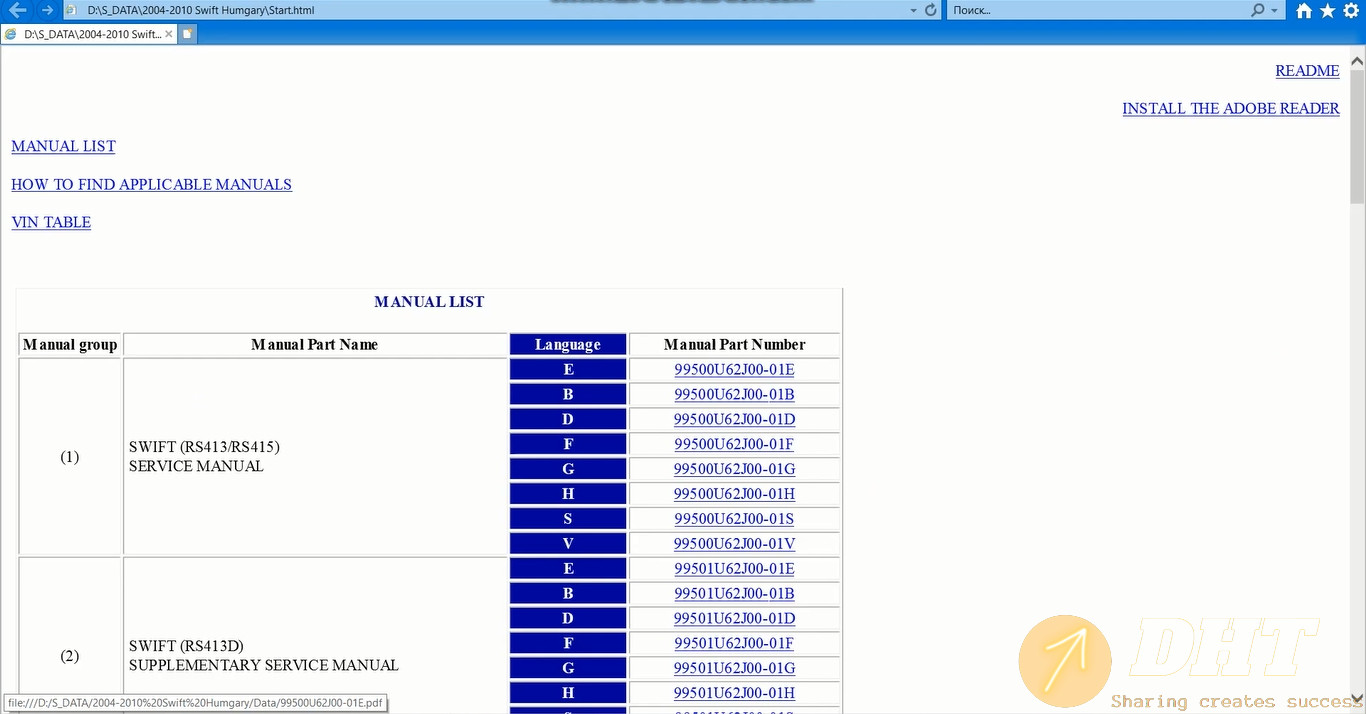Click the search magnifier icon
Screen dimensions: 1366x714
tap(1257, 10)
